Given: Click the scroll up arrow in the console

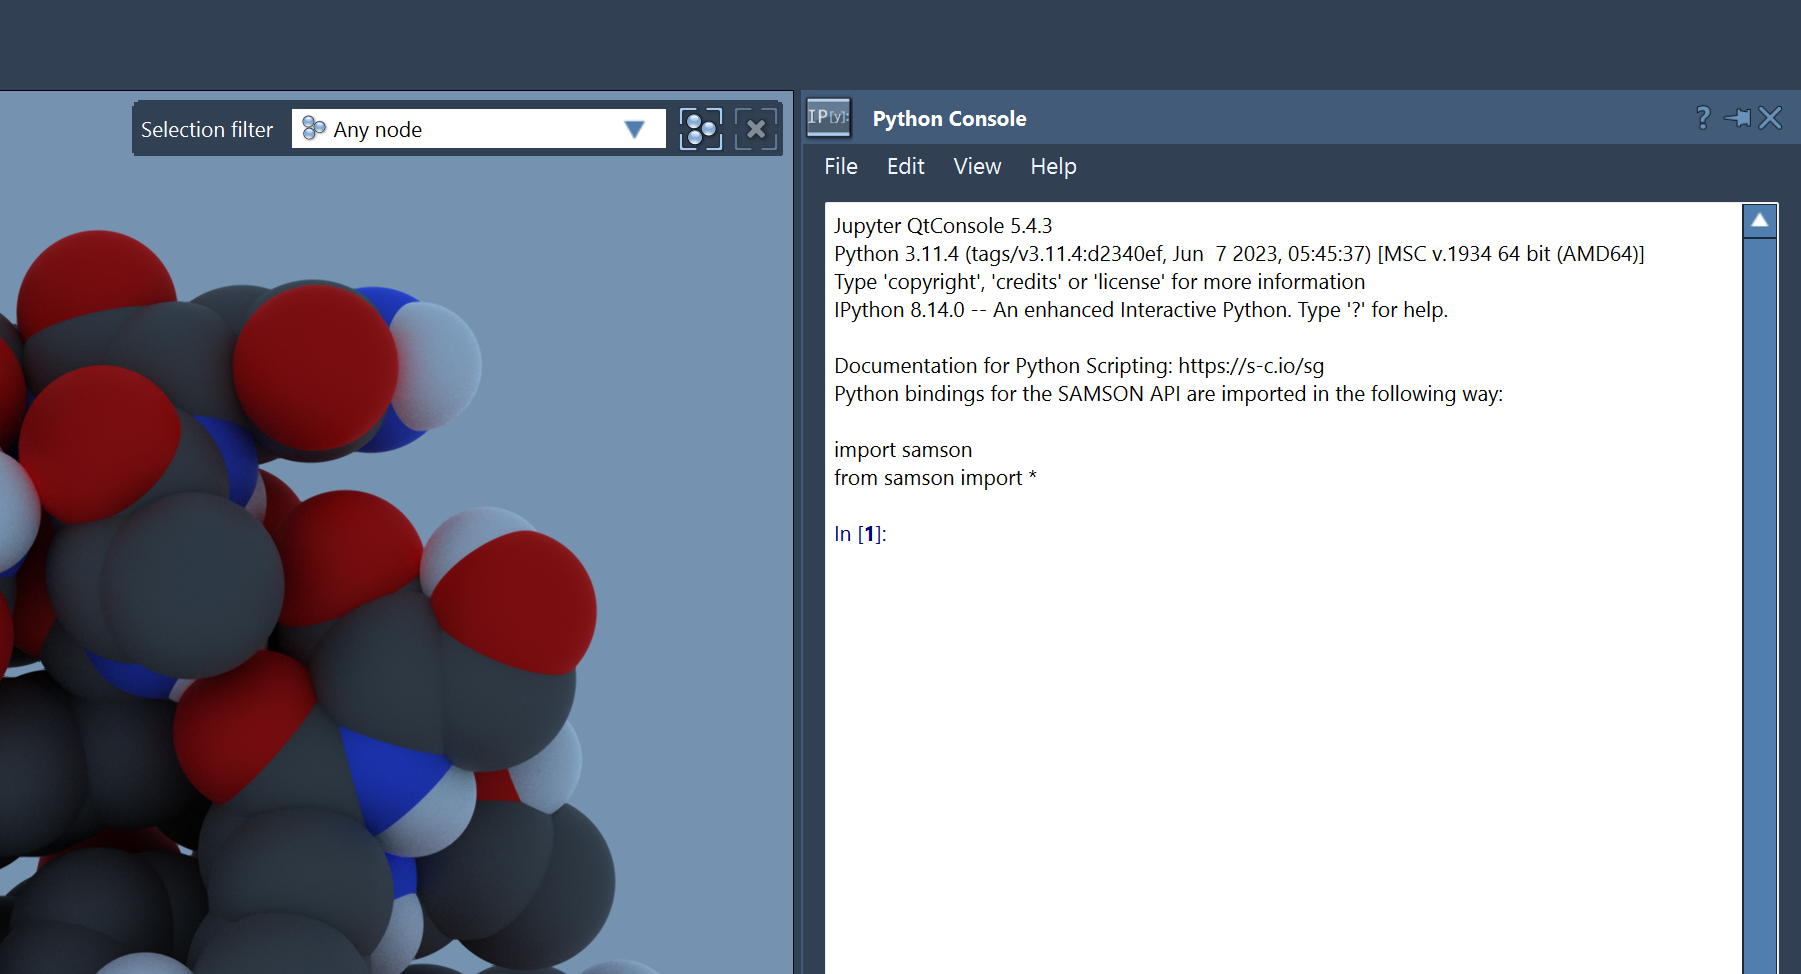Looking at the screenshot, I should 1759,220.
